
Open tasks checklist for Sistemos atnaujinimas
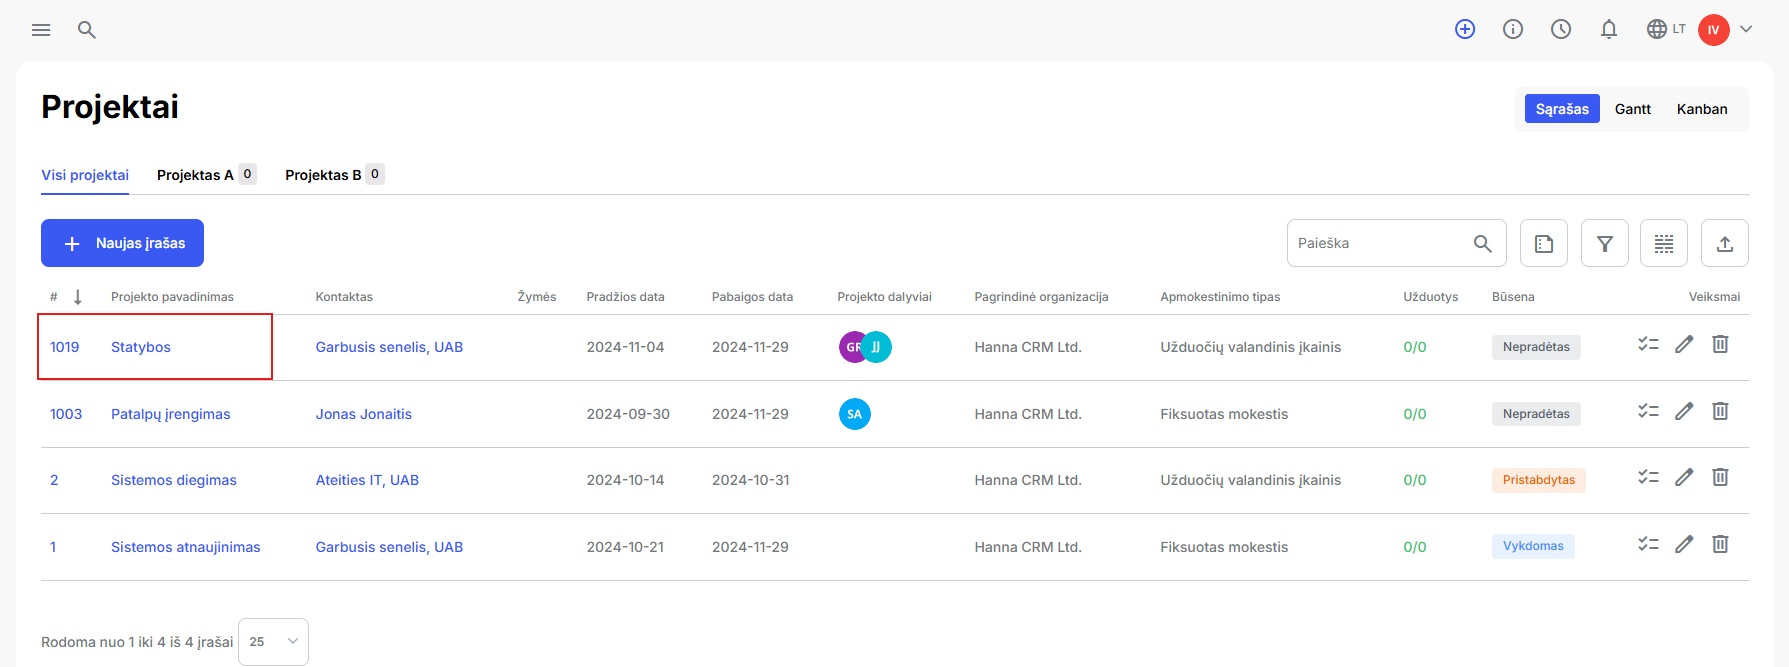click(1648, 544)
